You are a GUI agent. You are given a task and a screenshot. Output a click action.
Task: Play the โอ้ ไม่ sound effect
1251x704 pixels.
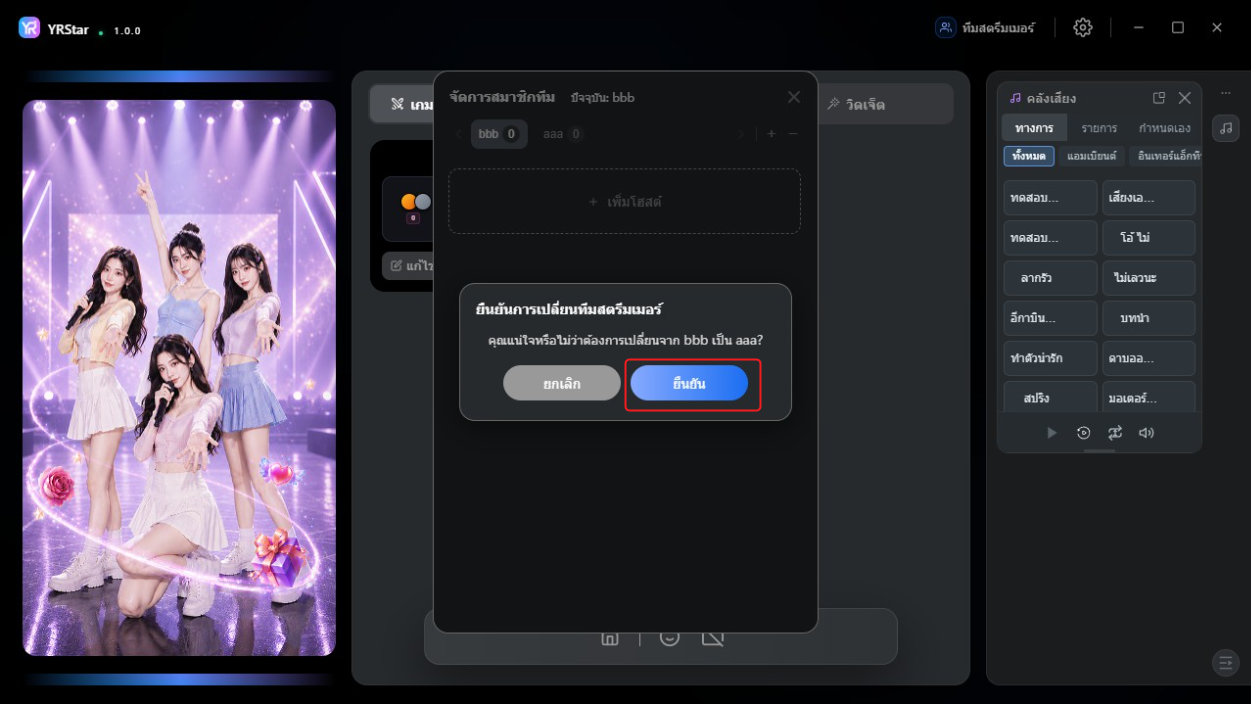pyautogui.click(x=1148, y=238)
